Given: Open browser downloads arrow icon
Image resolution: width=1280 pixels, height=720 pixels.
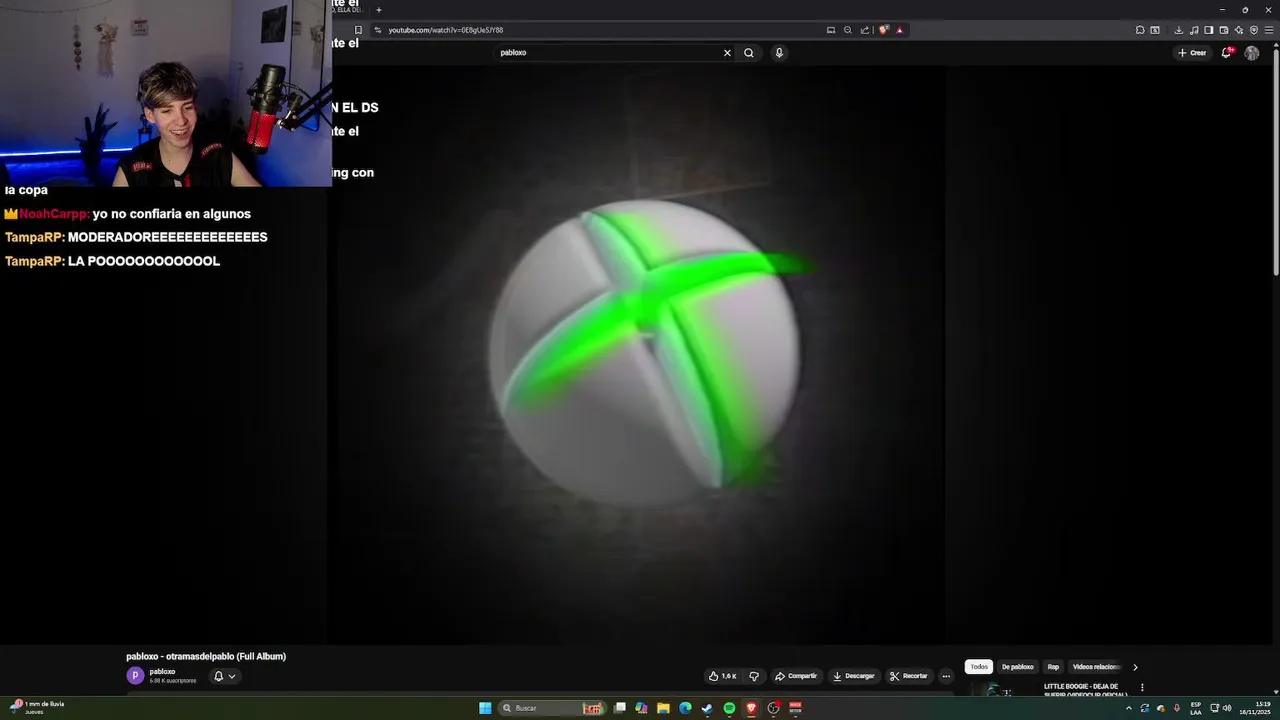Looking at the screenshot, I should click(x=1179, y=30).
